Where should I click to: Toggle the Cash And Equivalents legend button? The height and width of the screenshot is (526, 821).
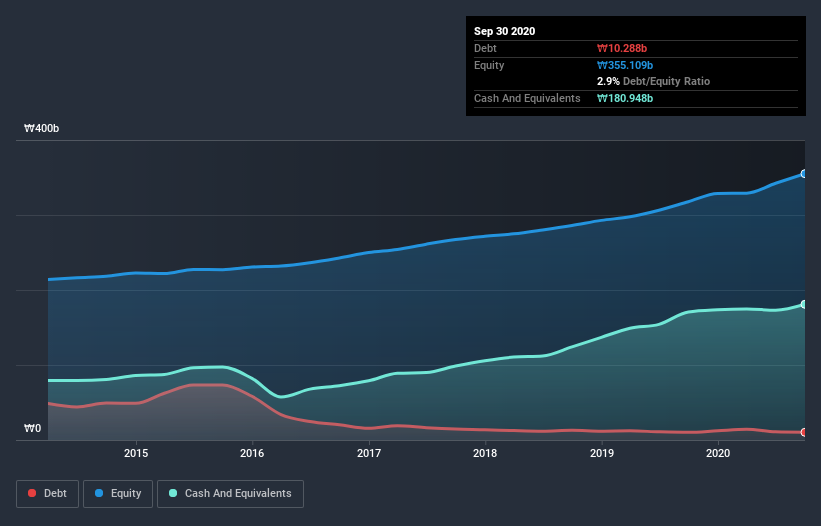tap(230, 494)
